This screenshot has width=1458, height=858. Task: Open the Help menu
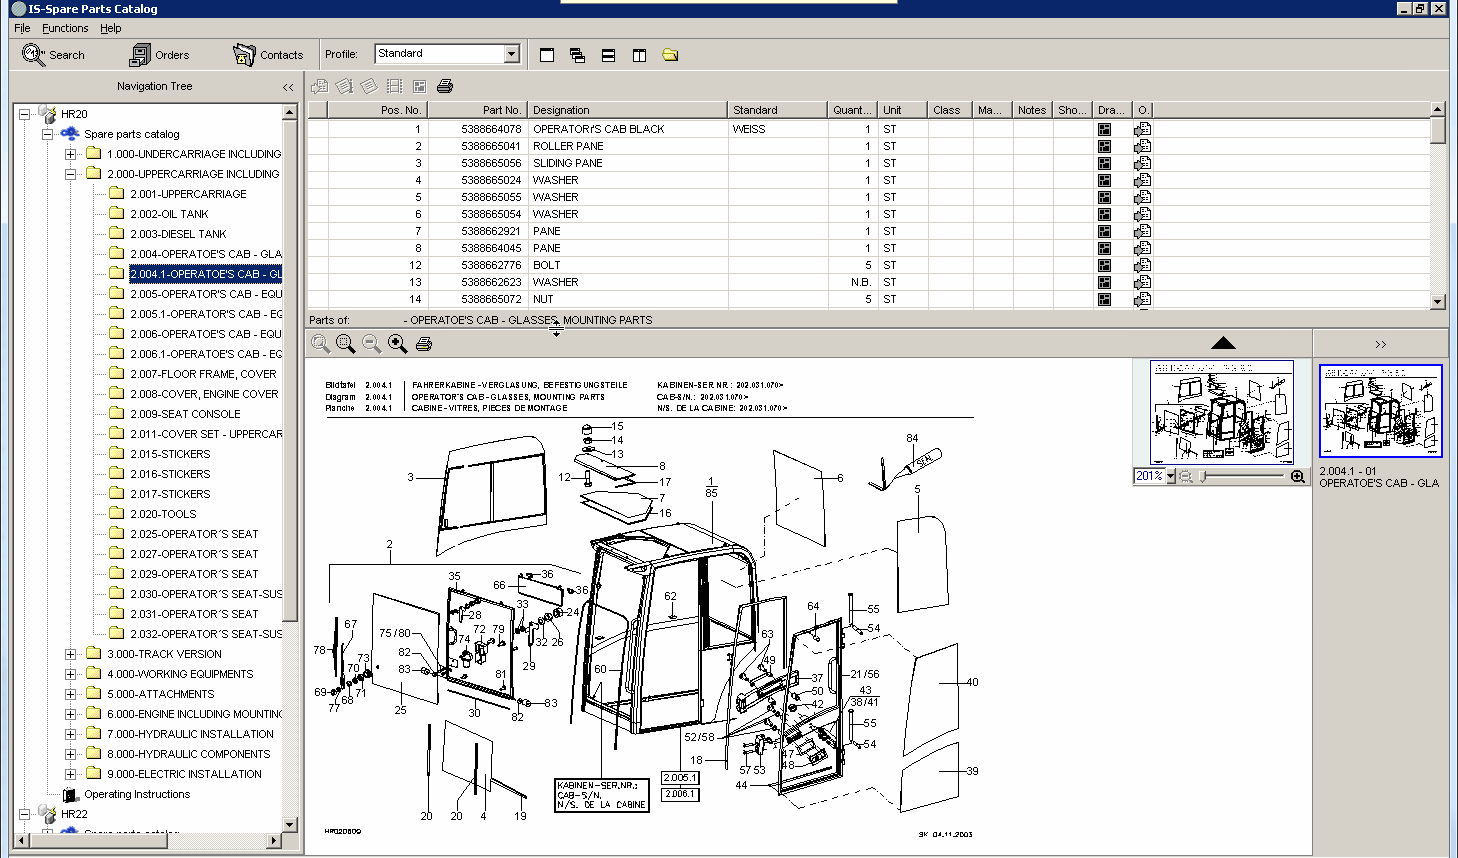point(110,28)
